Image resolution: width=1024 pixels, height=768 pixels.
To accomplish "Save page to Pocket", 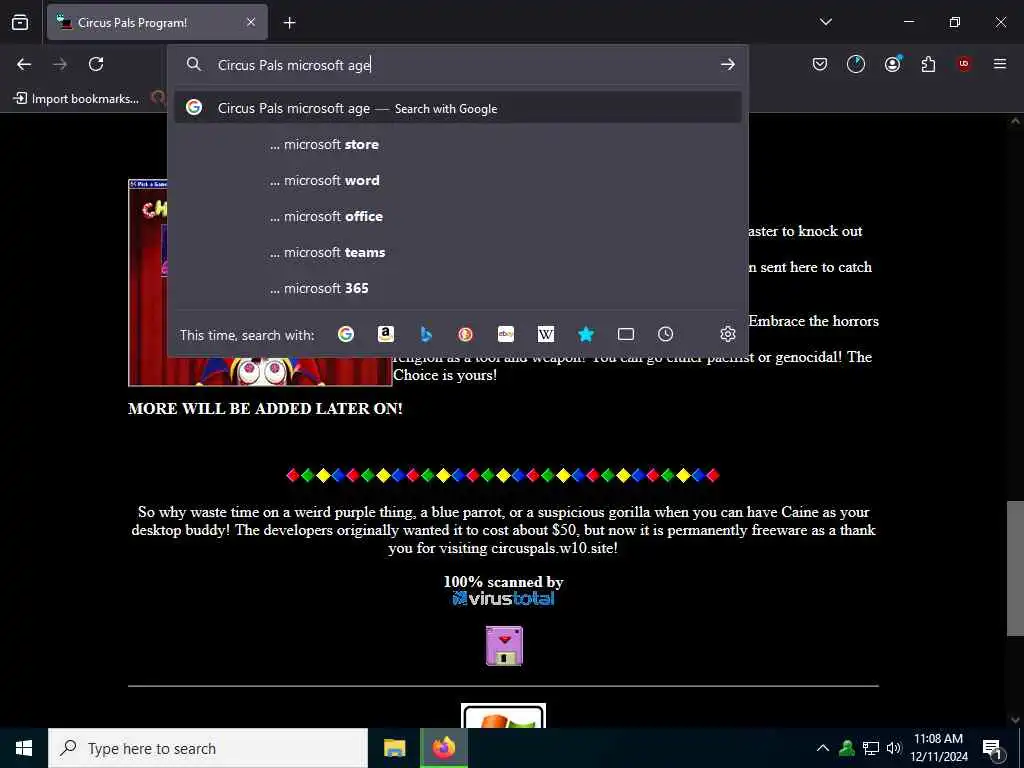I will [x=820, y=64].
